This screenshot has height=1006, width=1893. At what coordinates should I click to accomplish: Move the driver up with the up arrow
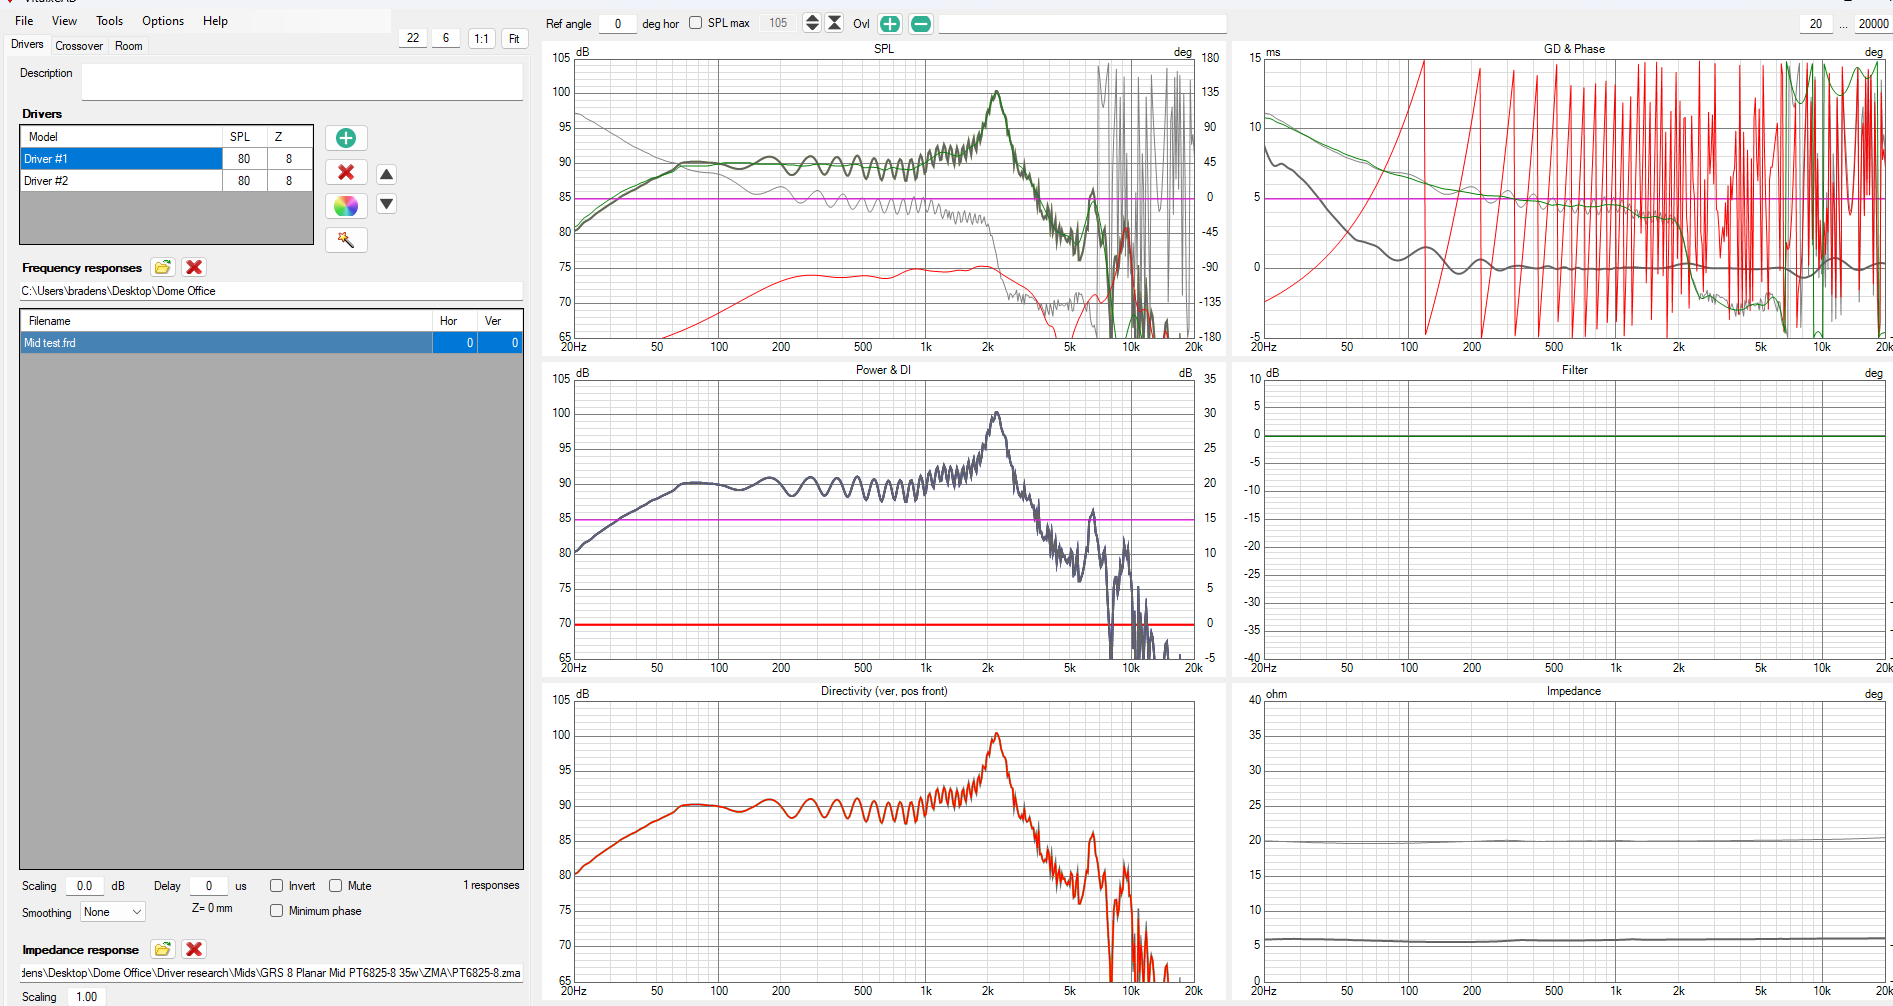pyautogui.click(x=386, y=174)
